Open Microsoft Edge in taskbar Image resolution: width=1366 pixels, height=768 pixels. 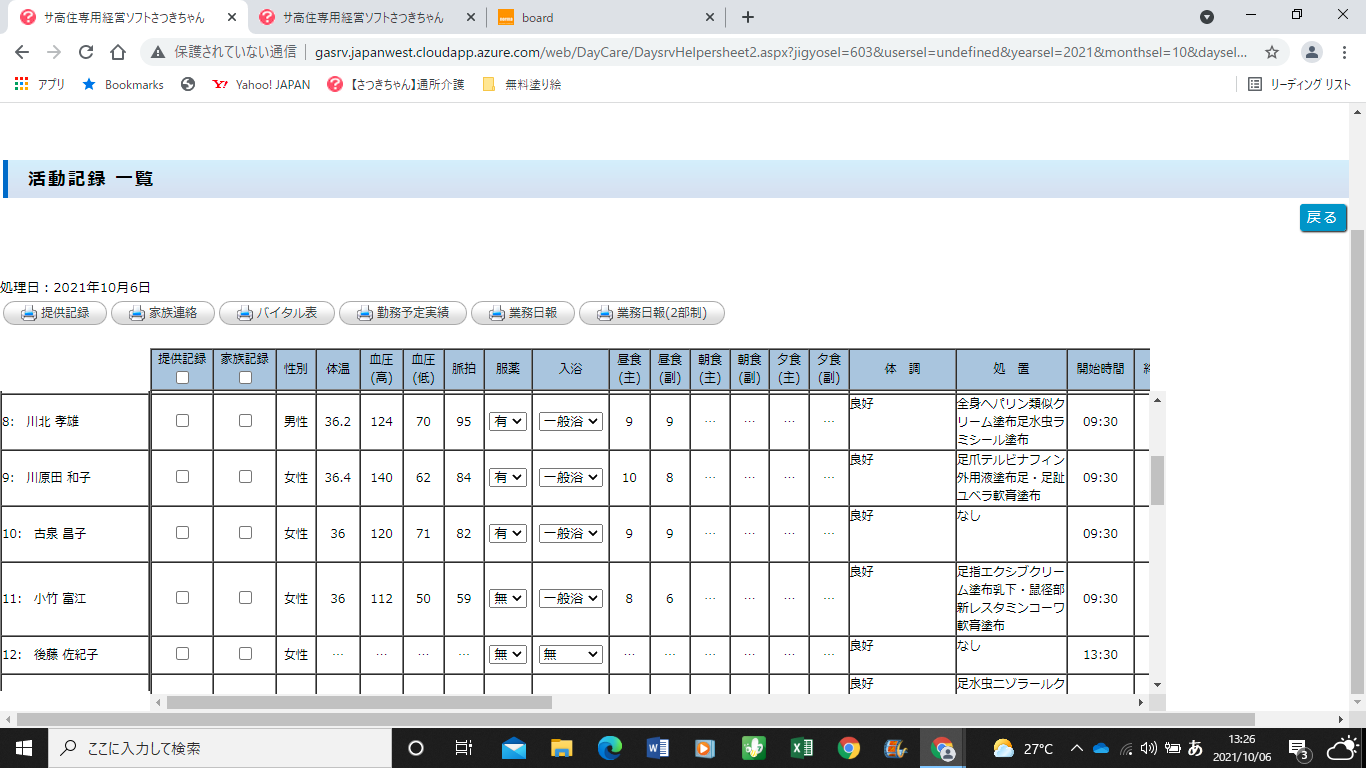pos(609,748)
